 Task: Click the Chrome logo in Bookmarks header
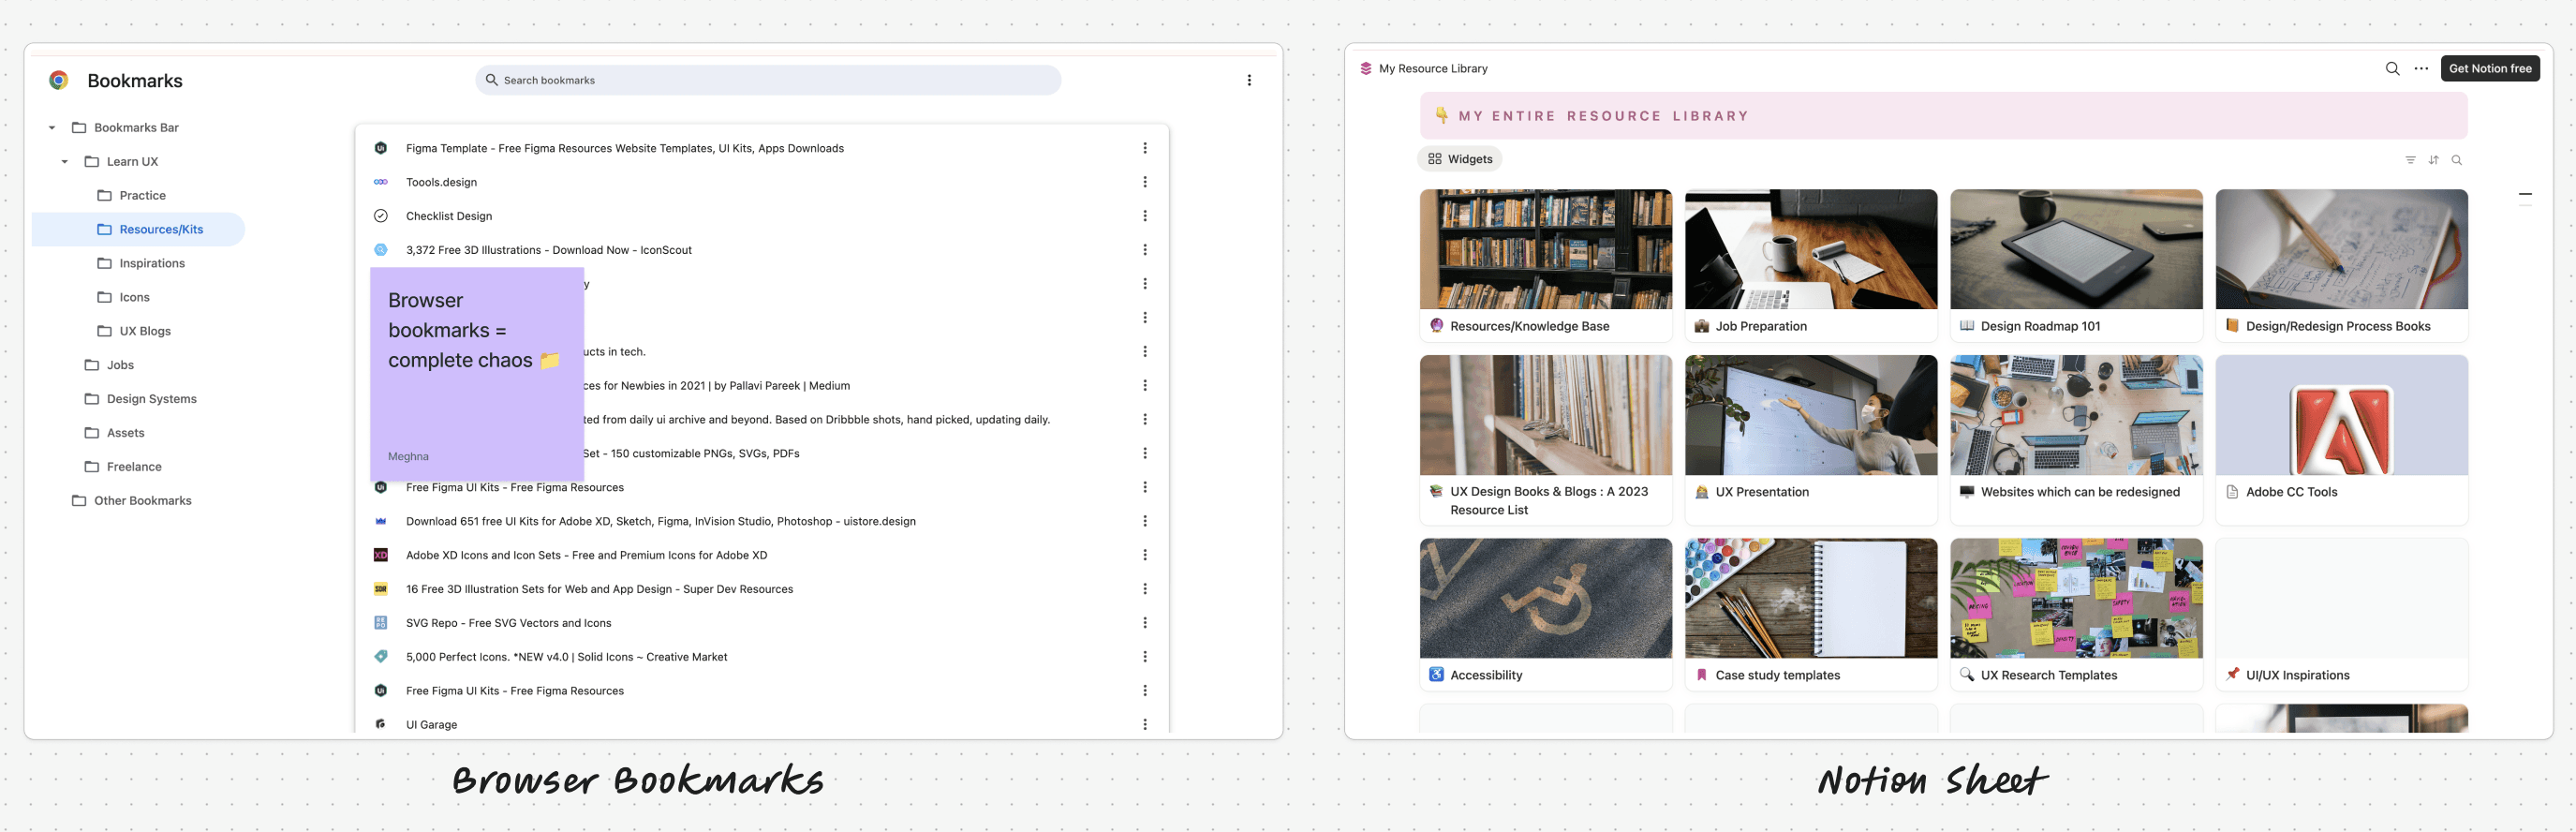click(x=59, y=80)
